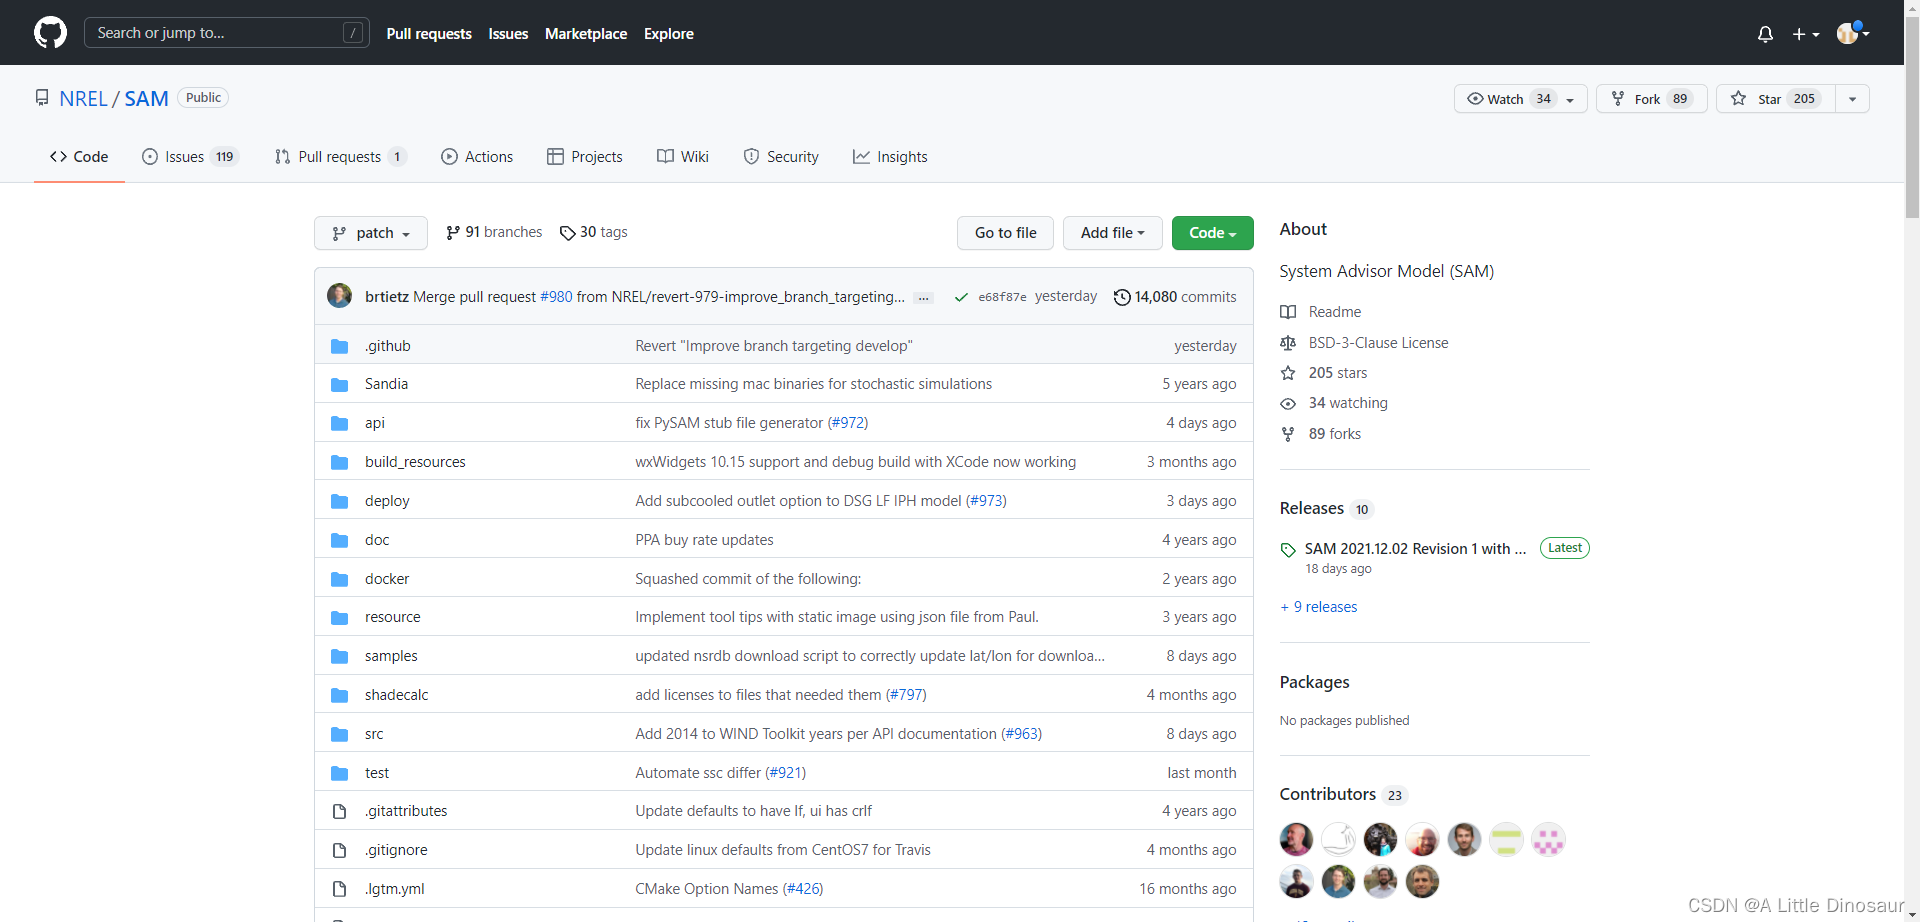Open the Insights tab
Viewport: 1920px width, 922px height.
[x=890, y=157]
